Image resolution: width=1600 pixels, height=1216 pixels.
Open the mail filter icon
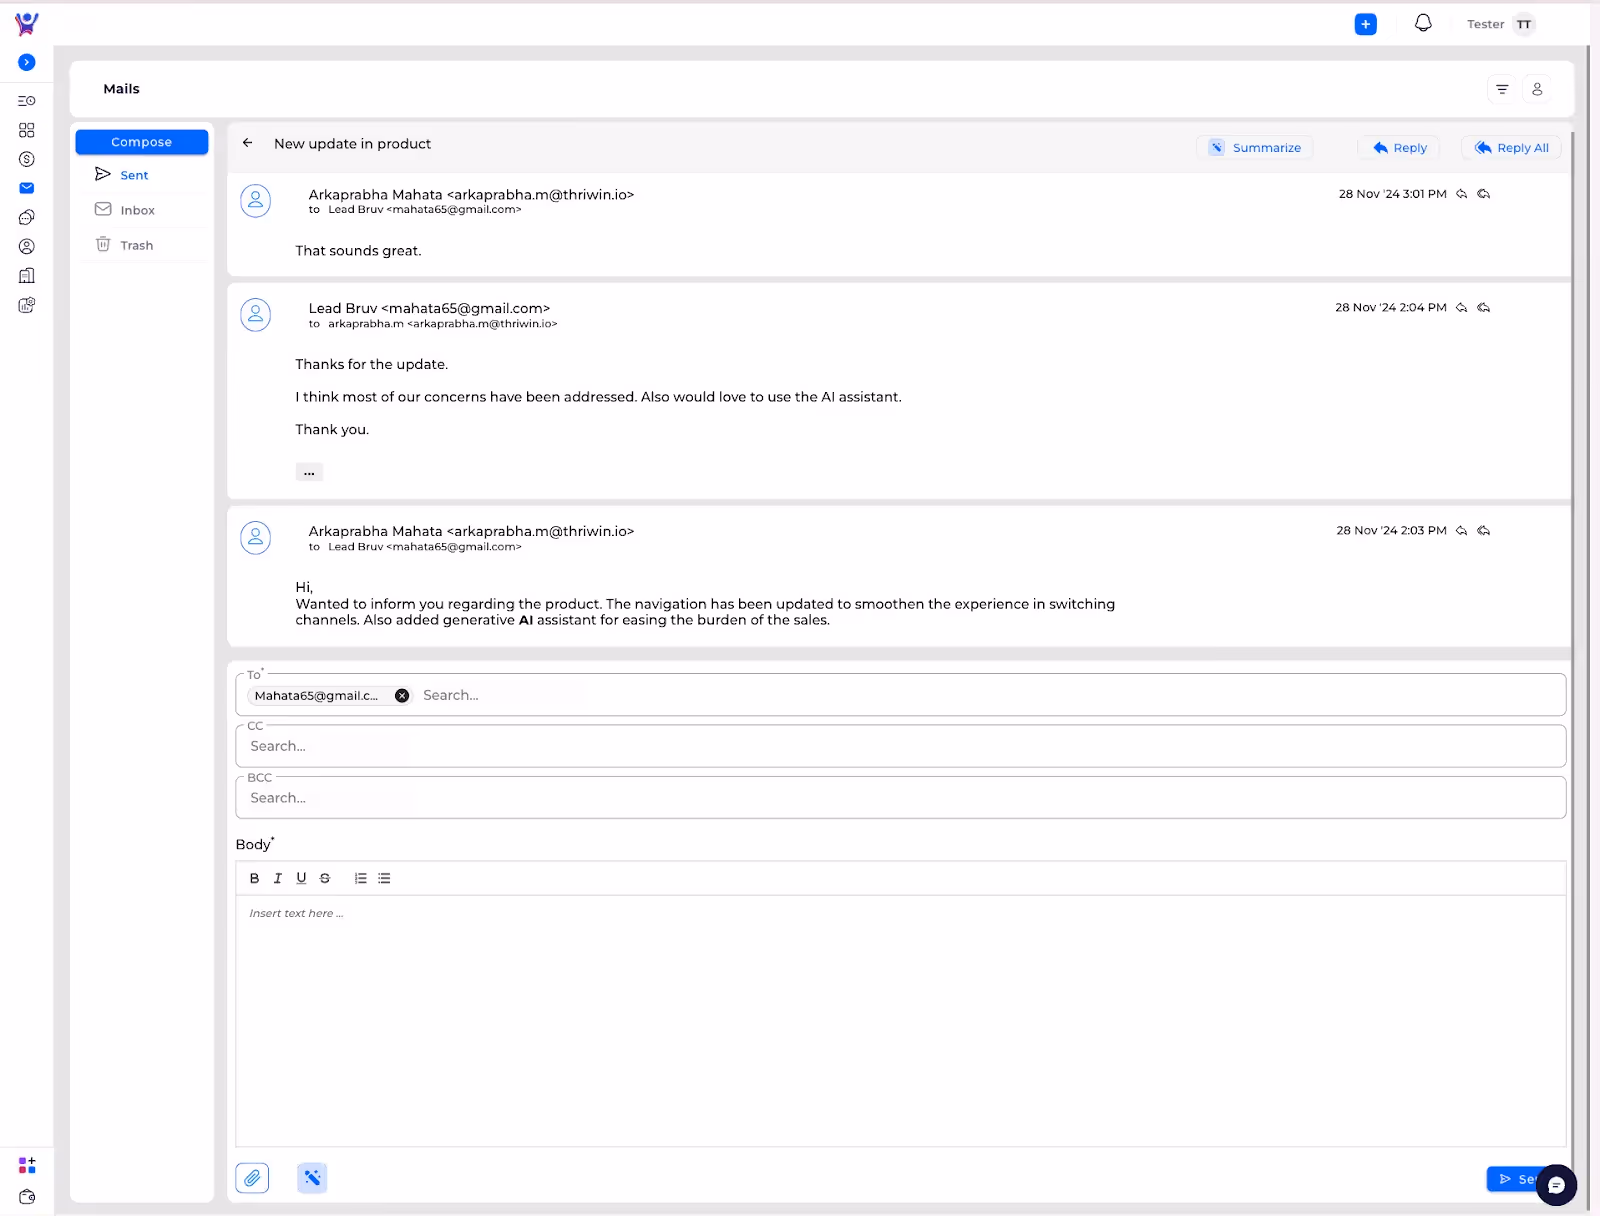click(x=1502, y=89)
